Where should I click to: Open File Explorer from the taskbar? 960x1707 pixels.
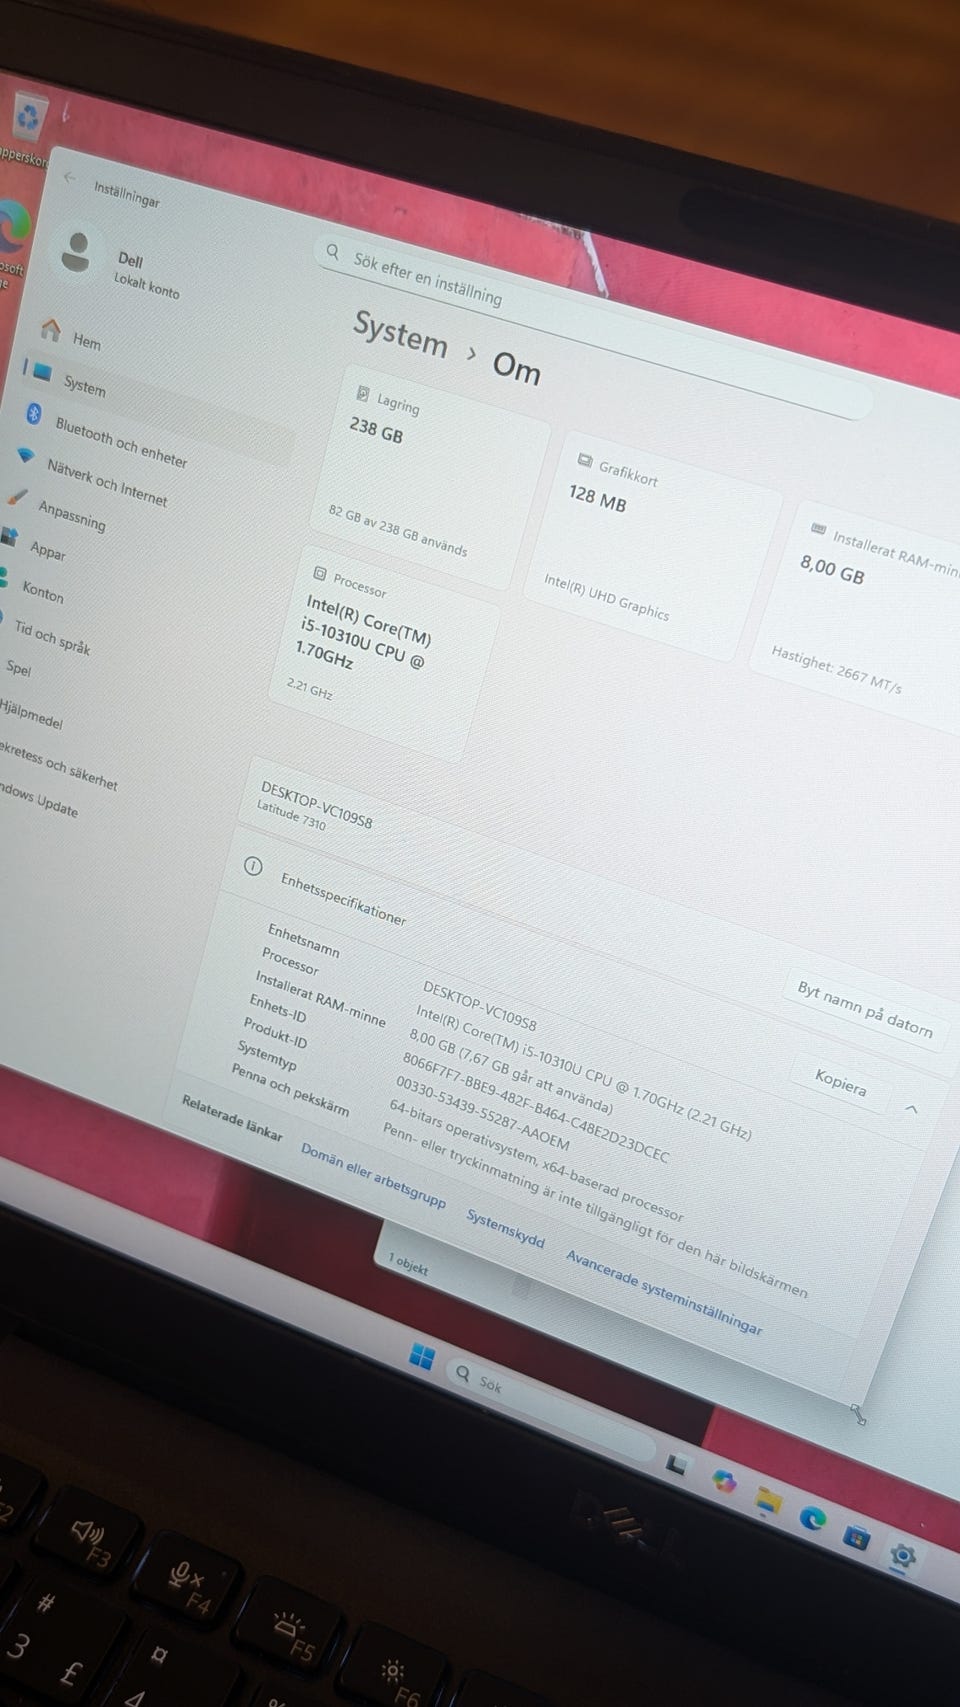[768, 1499]
